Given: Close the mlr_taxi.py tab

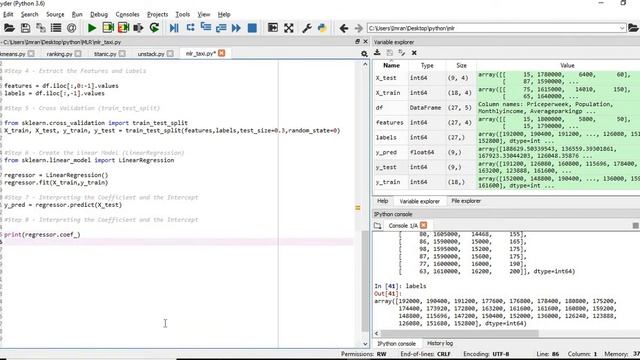Looking at the screenshot, I should [x=222, y=53].
